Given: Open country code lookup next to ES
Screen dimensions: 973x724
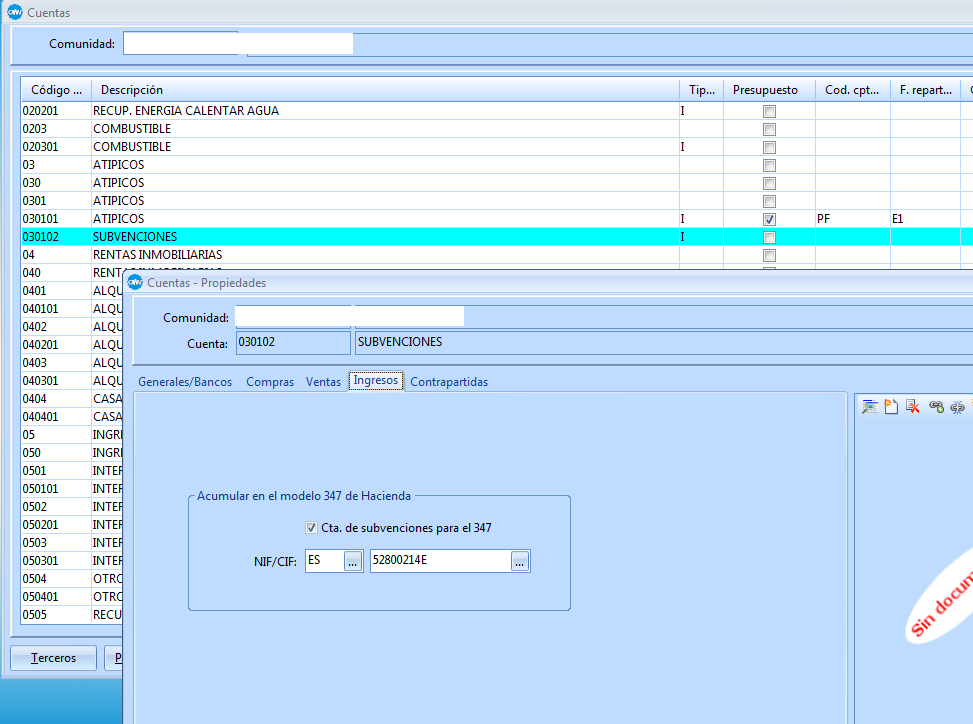Looking at the screenshot, I should pos(352,562).
